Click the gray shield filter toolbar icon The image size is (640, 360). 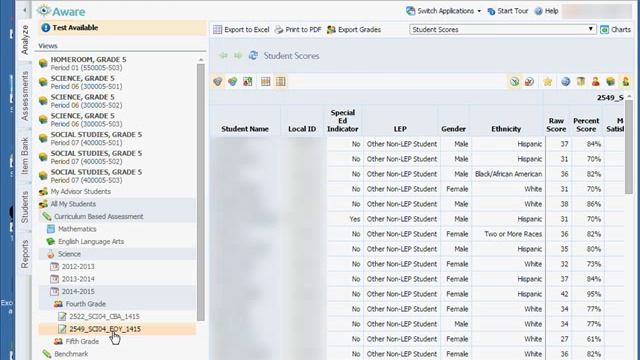pos(218,82)
